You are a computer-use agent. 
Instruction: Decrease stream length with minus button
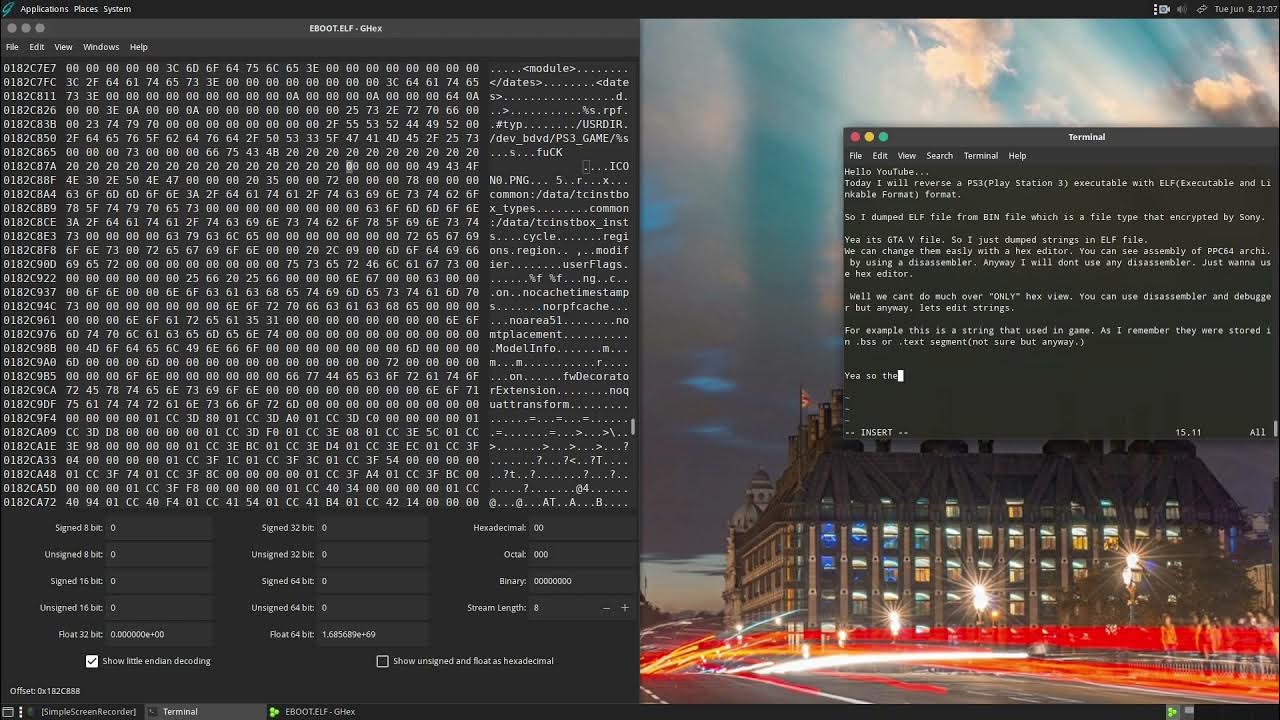pos(606,607)
